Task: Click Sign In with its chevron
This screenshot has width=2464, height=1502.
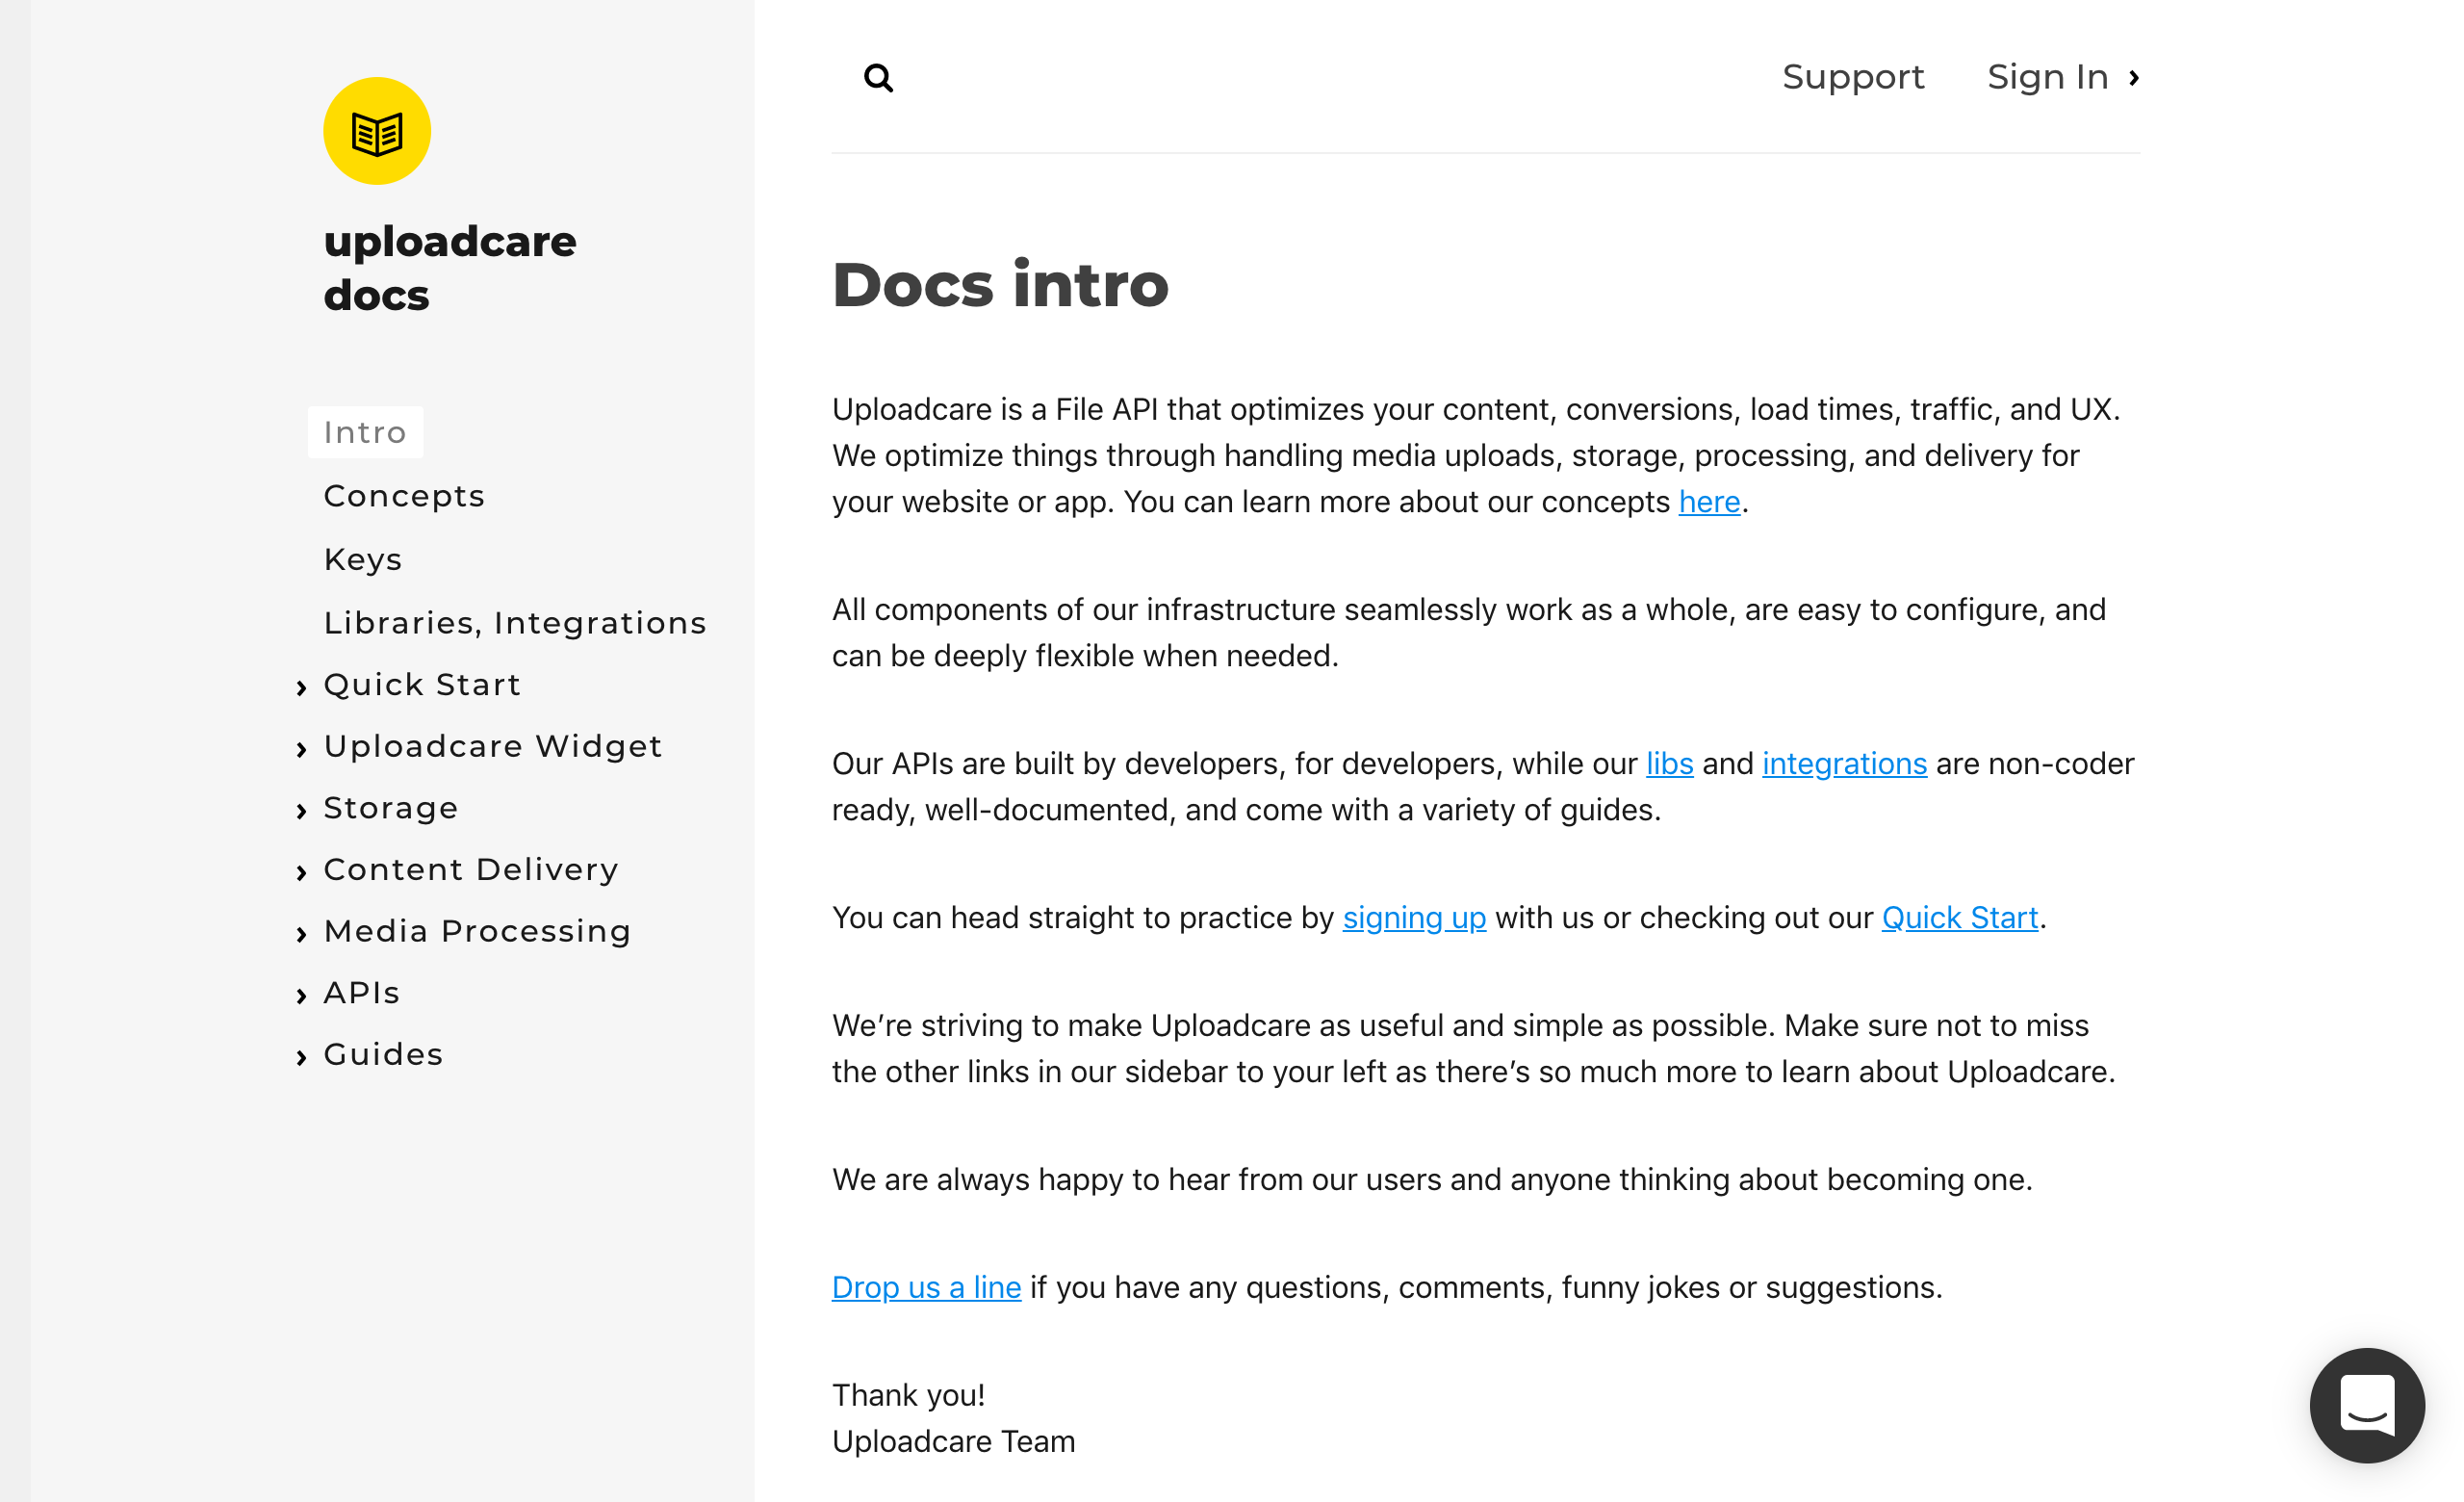Action: 2062,77
